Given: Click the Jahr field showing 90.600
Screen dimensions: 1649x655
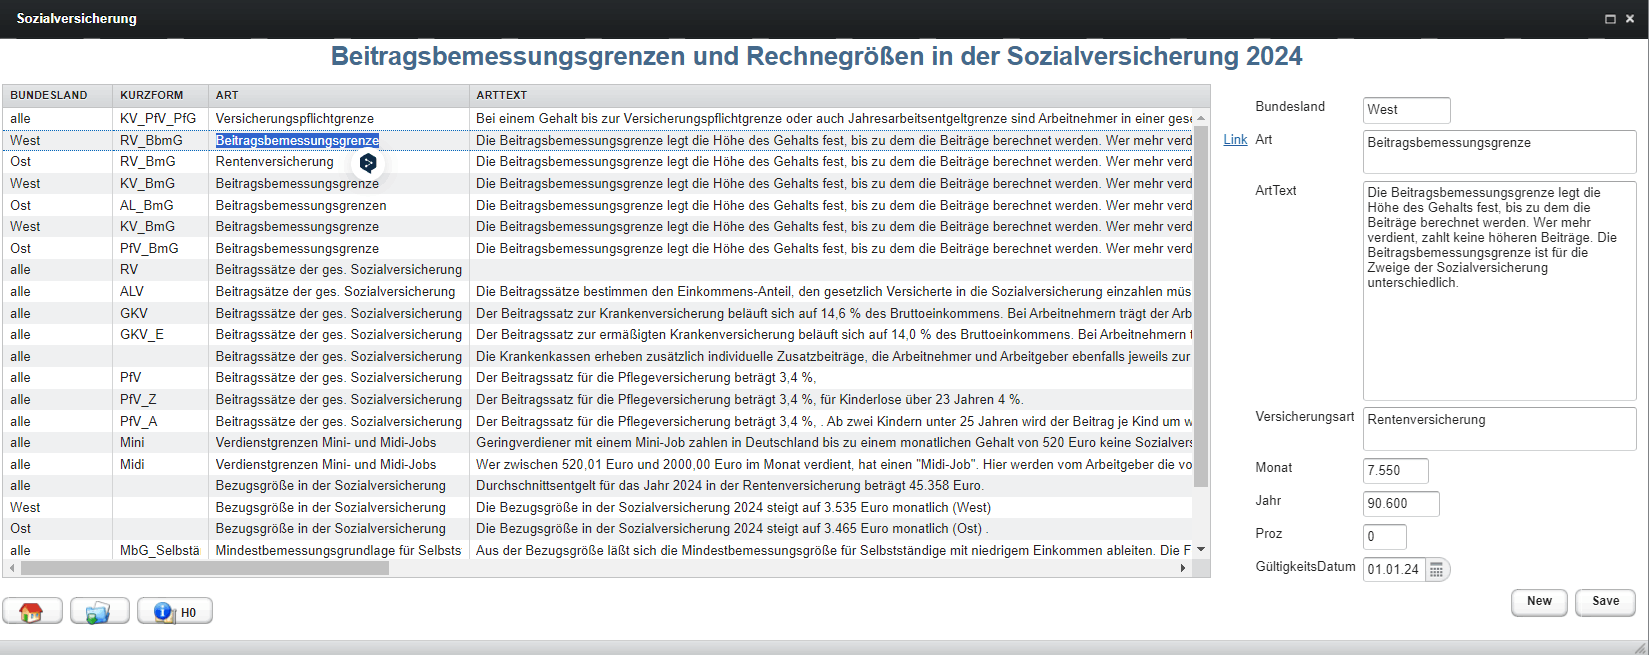Looking at the screenshot, I should tap(1401, 504).
